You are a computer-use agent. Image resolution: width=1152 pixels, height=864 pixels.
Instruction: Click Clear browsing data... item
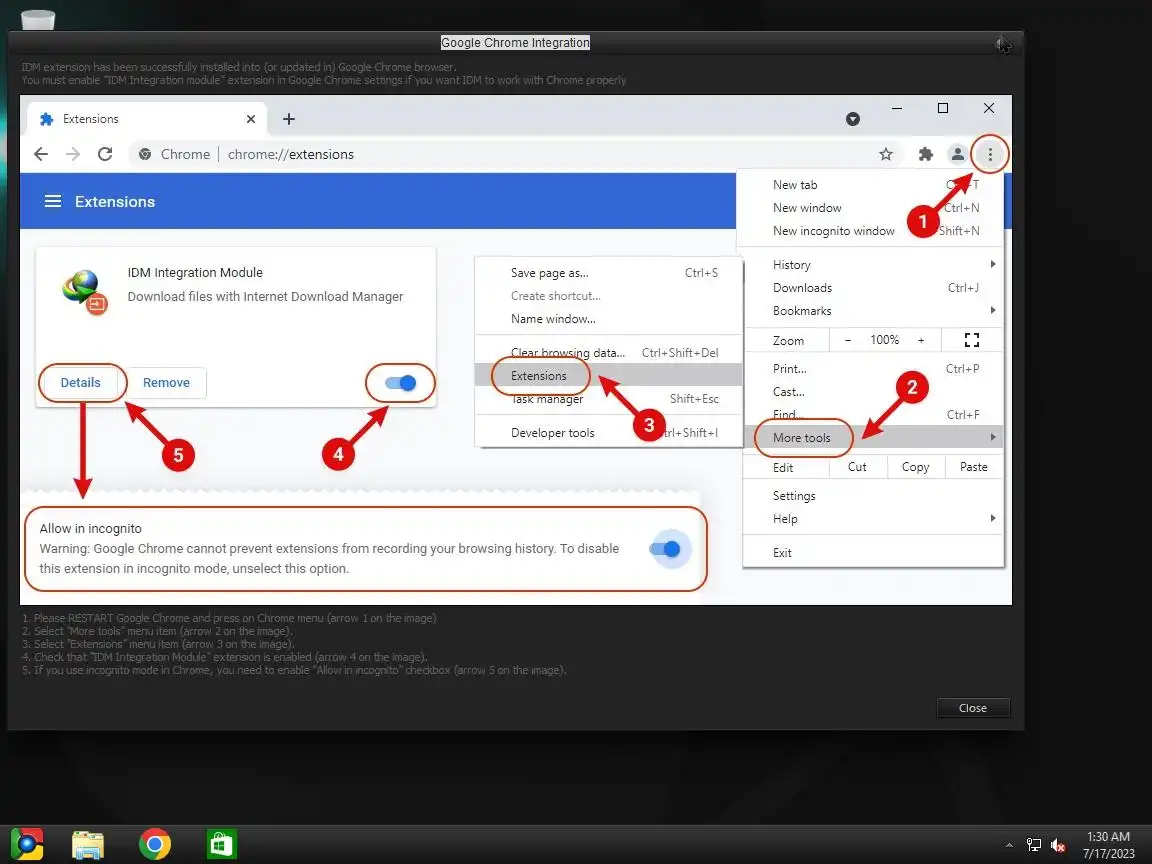point(608,353)
